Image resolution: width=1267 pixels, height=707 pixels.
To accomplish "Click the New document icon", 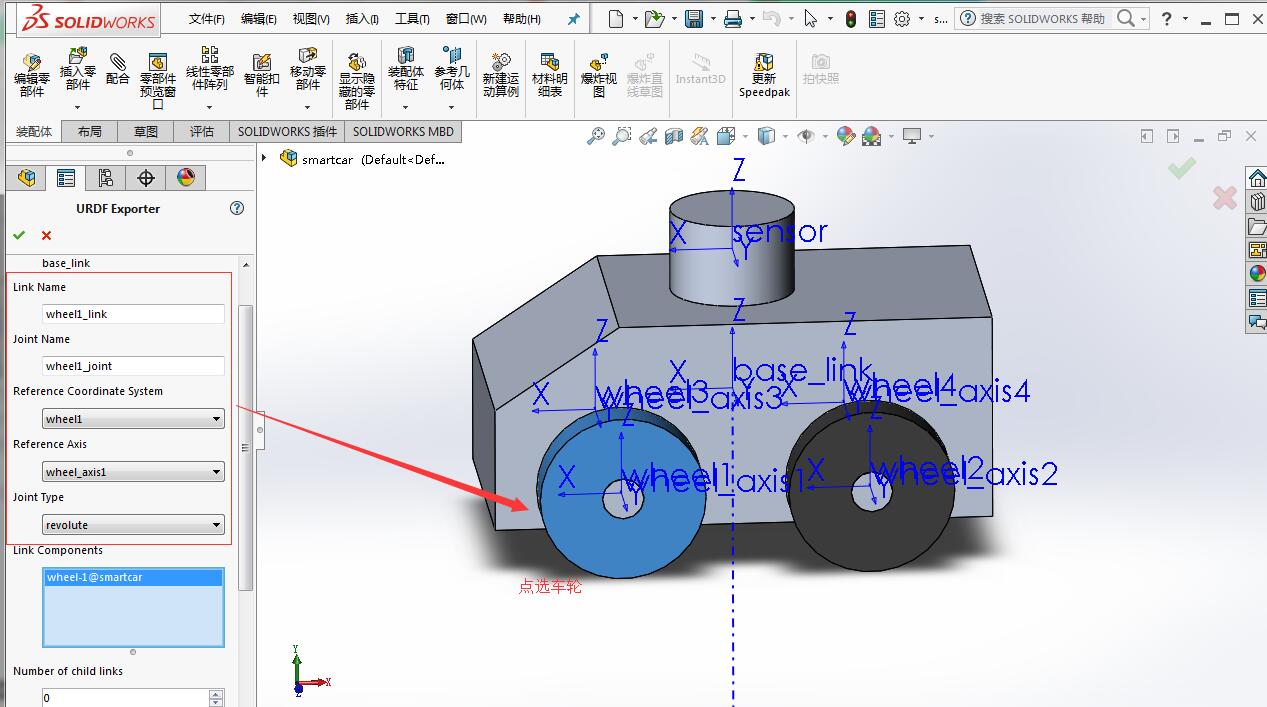I will [616, 18].
